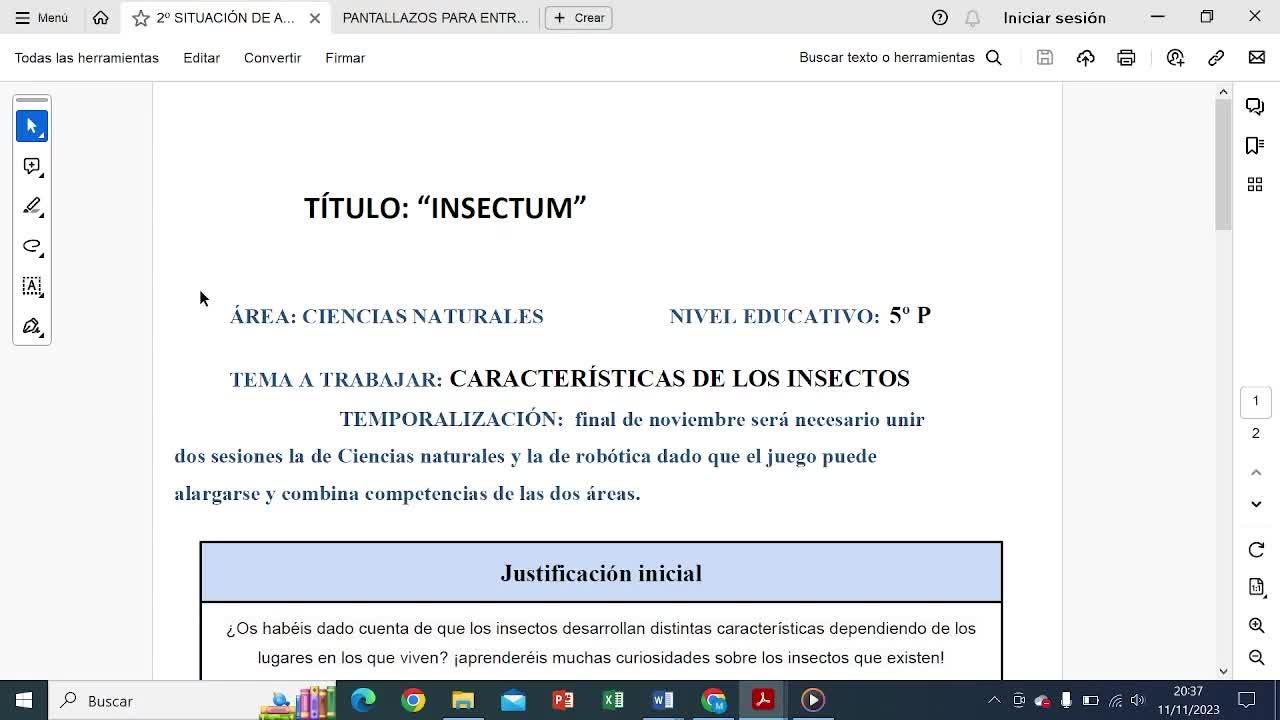Open the comments panel icon
The image size is (1280, 720).
[1255, 107]
